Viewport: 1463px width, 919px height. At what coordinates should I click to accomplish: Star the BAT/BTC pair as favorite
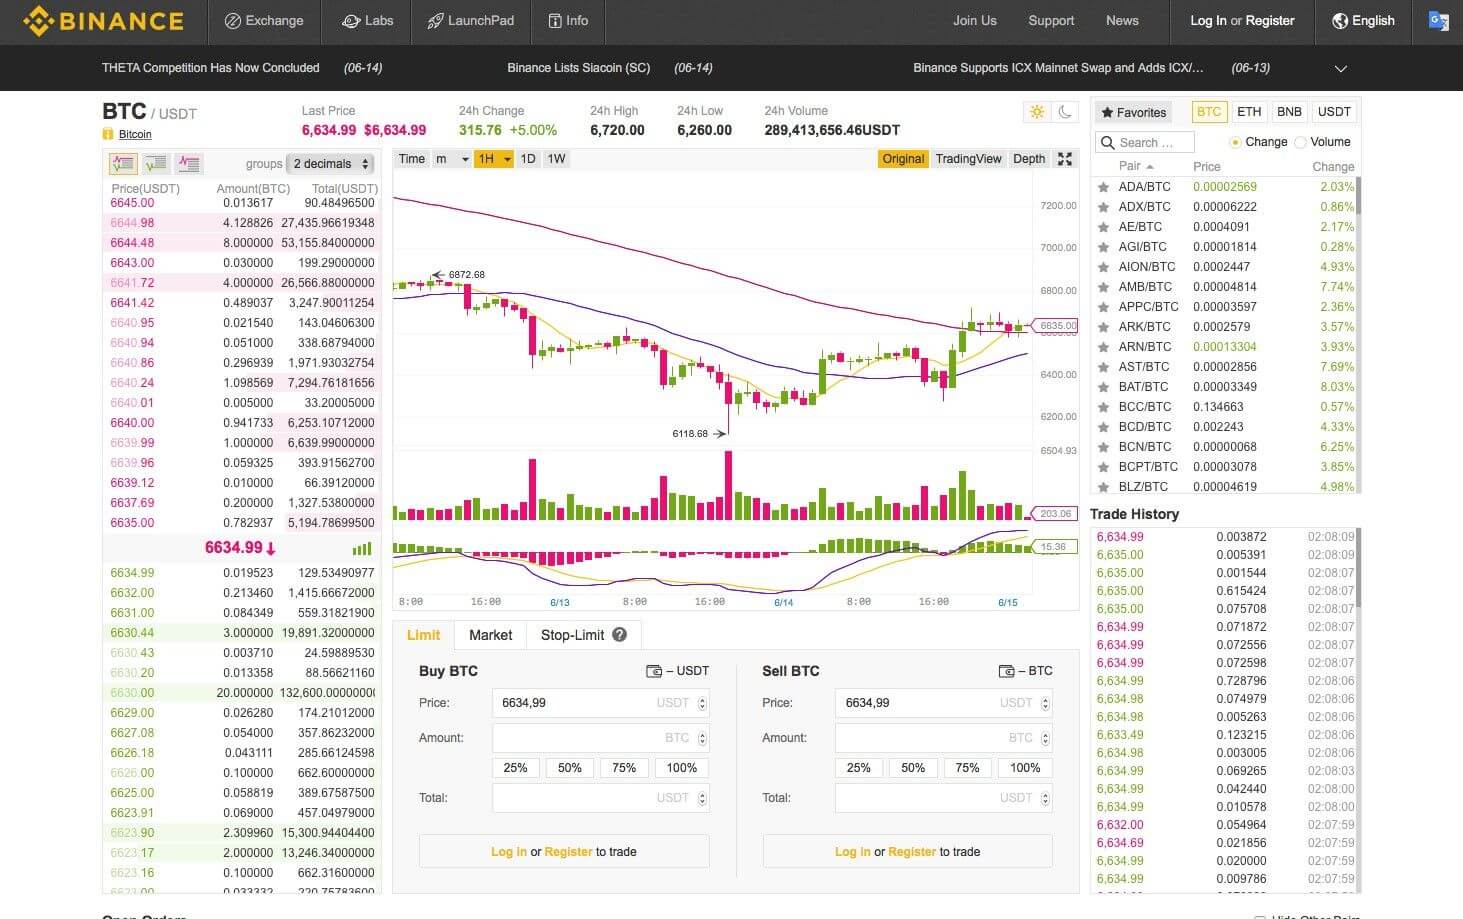point(1103,387)
